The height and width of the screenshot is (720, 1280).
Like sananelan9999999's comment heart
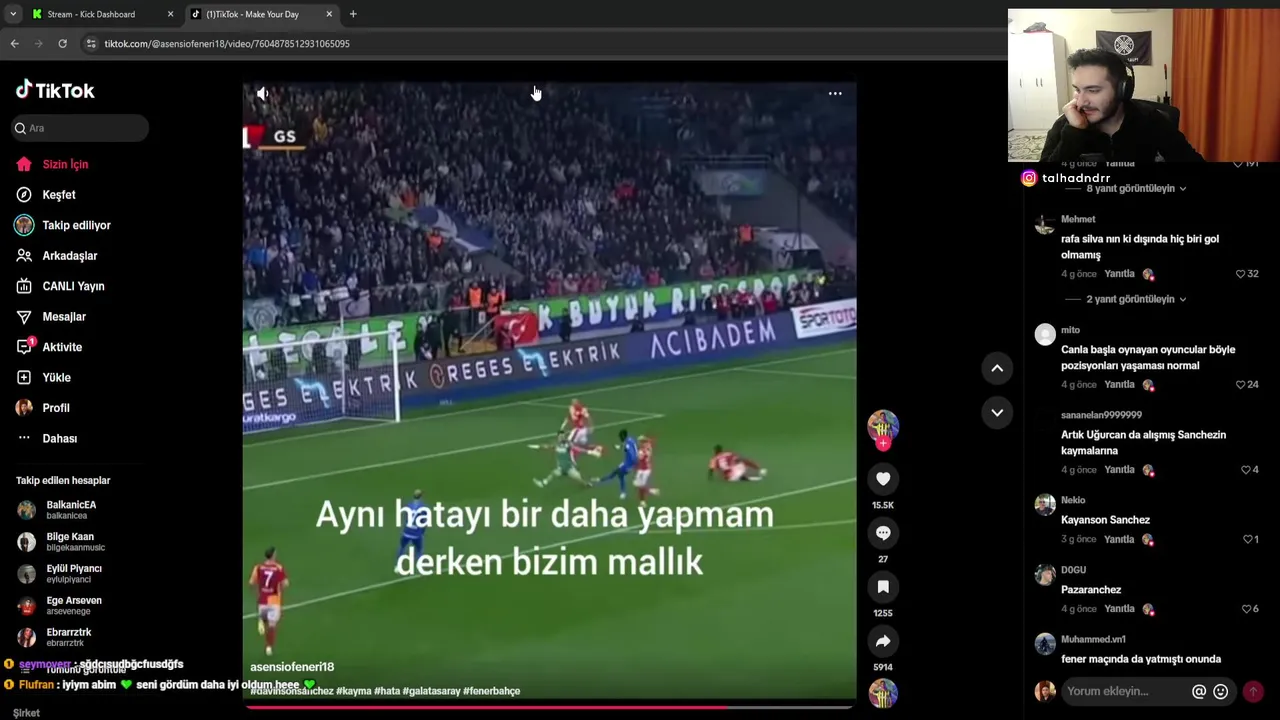1245,470
